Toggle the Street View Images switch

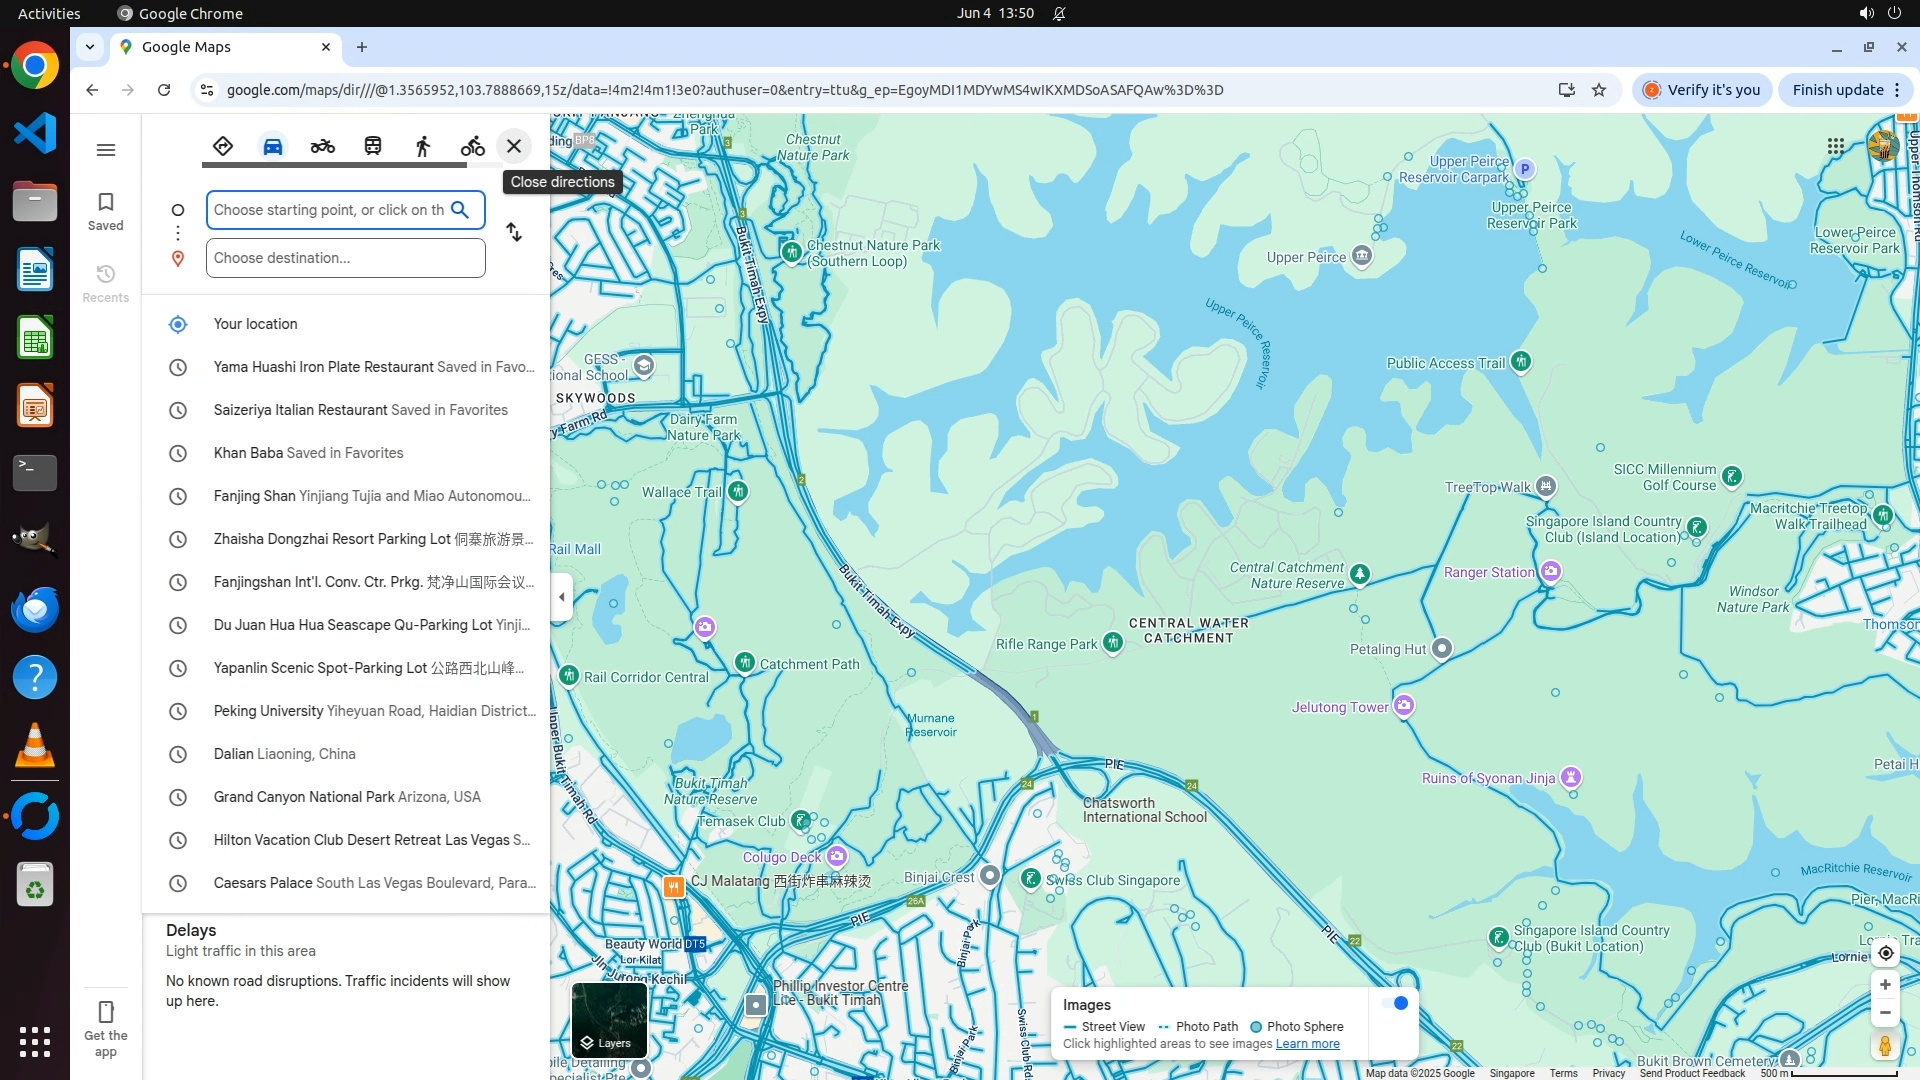pos(1395,1003)
